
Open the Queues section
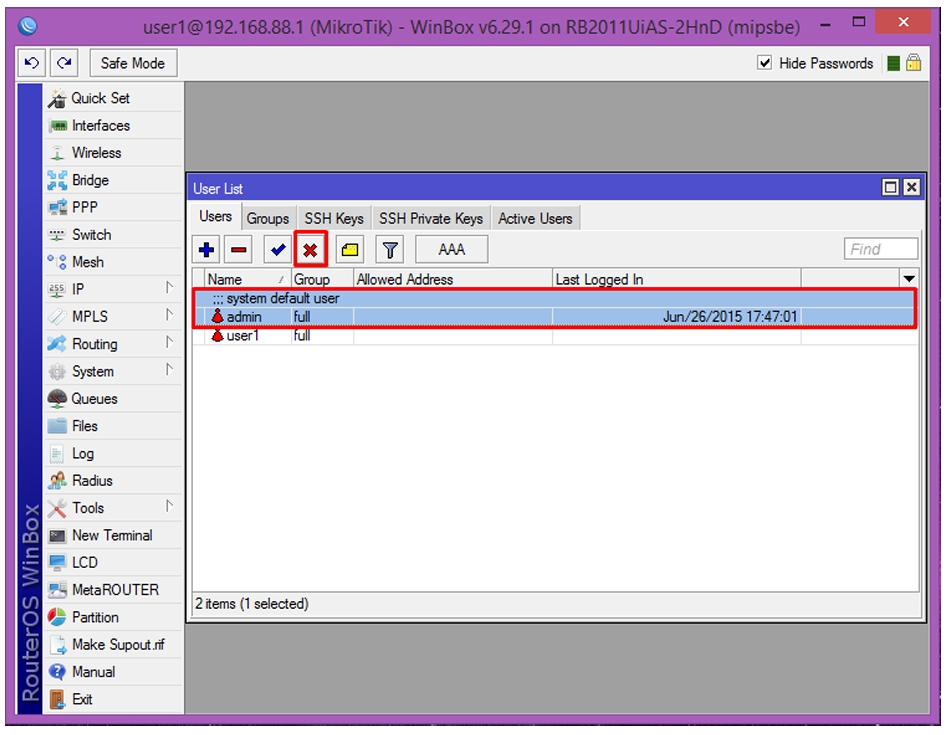click(114, 399)
